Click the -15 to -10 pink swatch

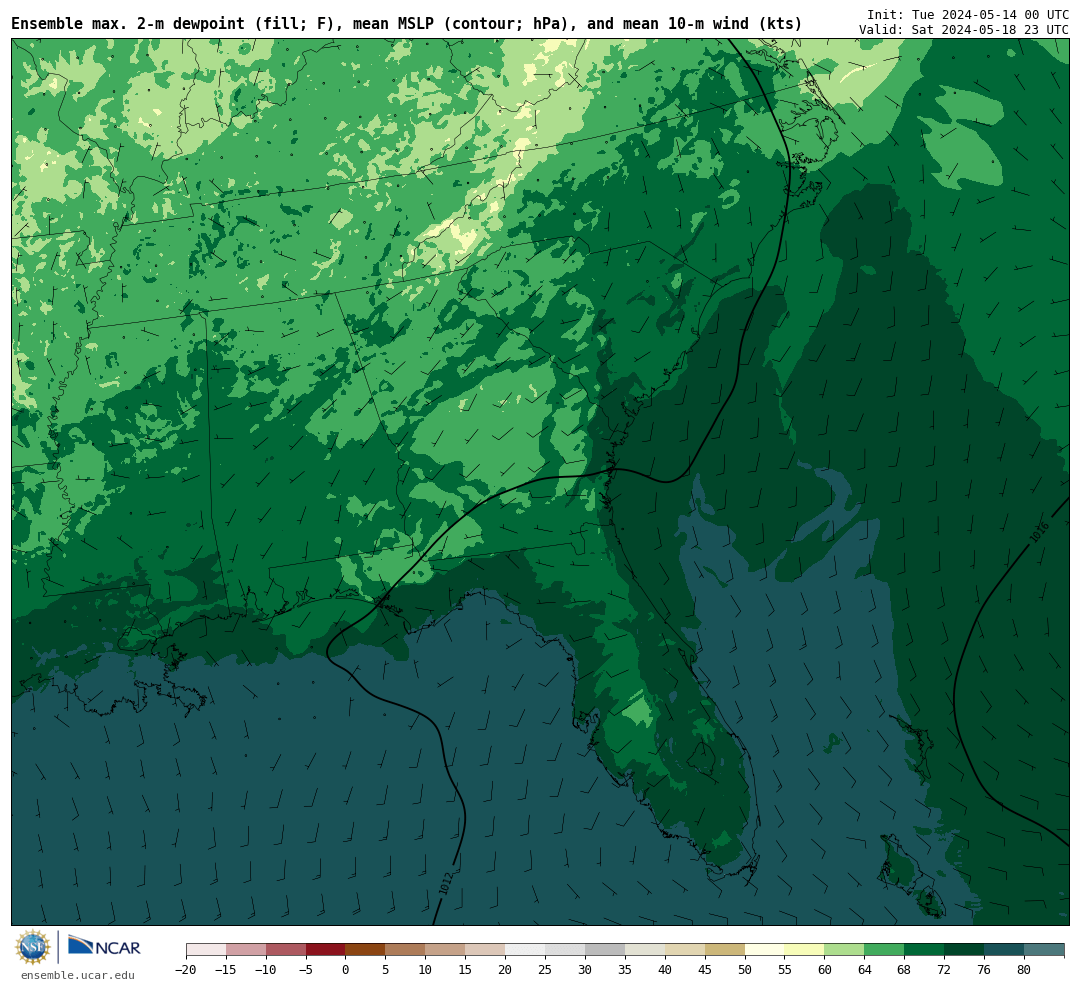pyautogui.click(x=246, y=950)
